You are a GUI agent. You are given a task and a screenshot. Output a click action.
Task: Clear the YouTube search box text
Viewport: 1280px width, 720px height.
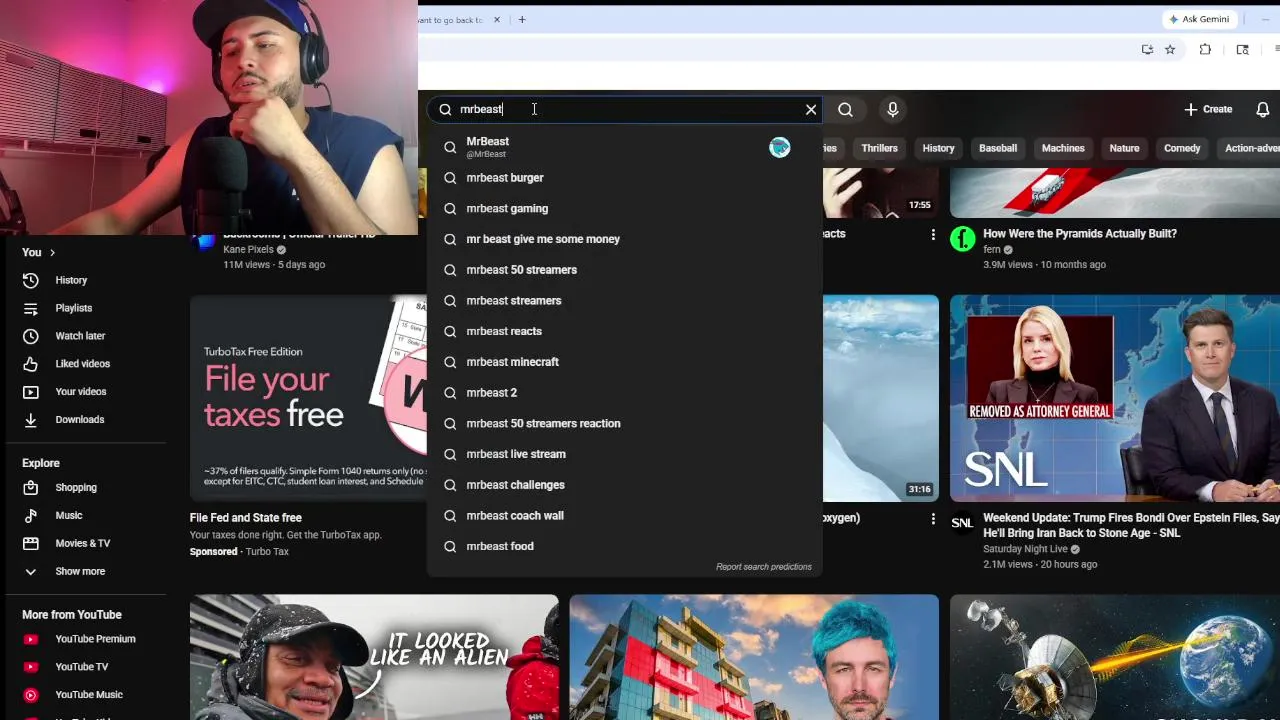coord(811,110)
